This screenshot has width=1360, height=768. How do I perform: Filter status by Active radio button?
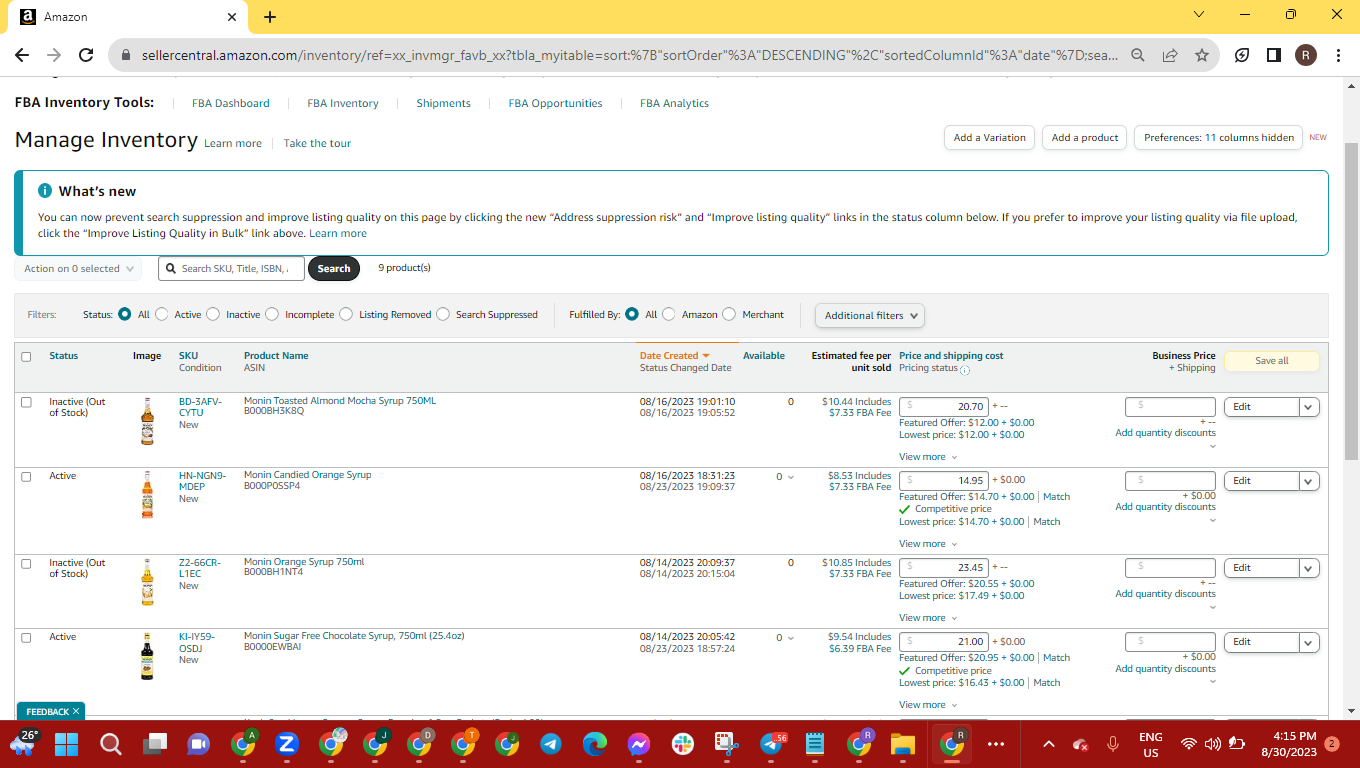[162, 314]
